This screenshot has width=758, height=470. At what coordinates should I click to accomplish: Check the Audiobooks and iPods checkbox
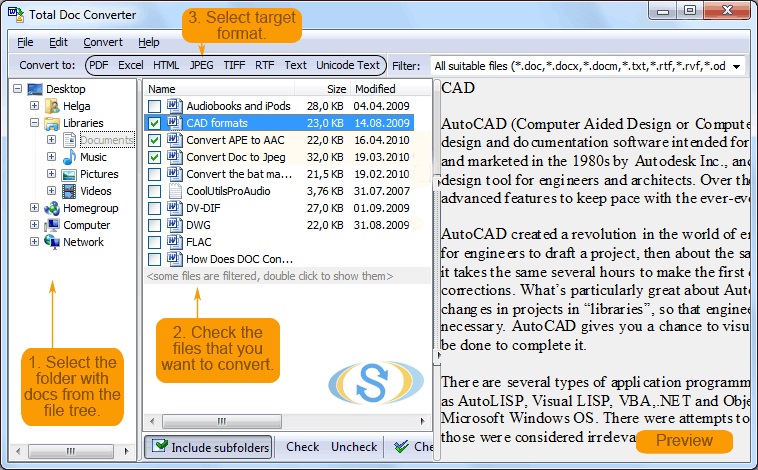pyautogui.click(x=155, y=106)
